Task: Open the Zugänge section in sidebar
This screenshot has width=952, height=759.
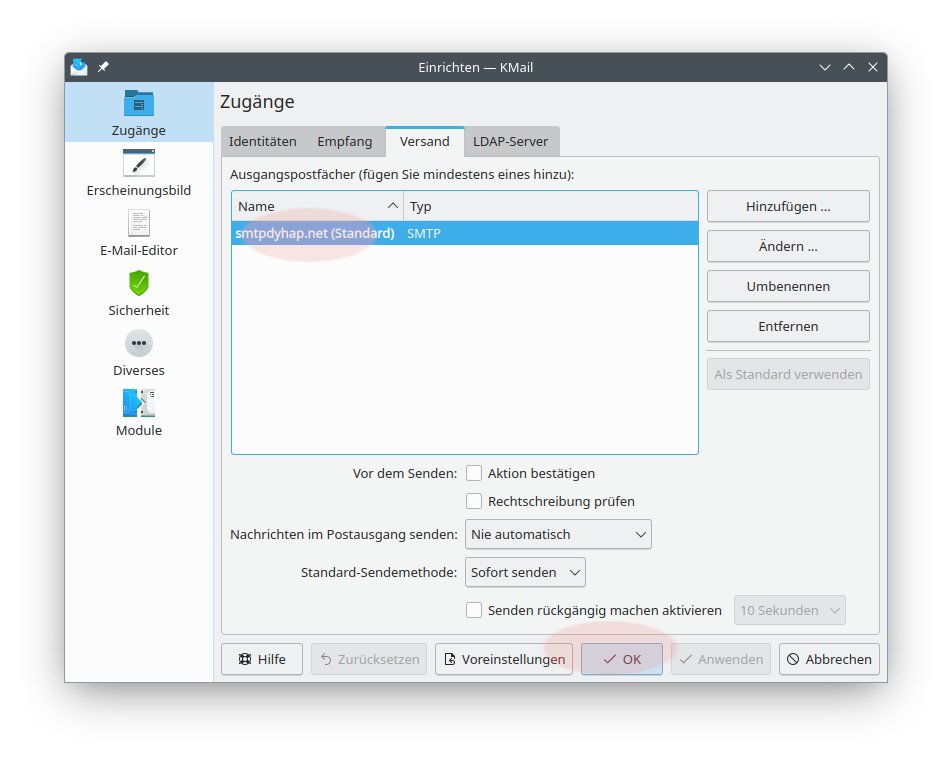Action: tap(139, 114)
